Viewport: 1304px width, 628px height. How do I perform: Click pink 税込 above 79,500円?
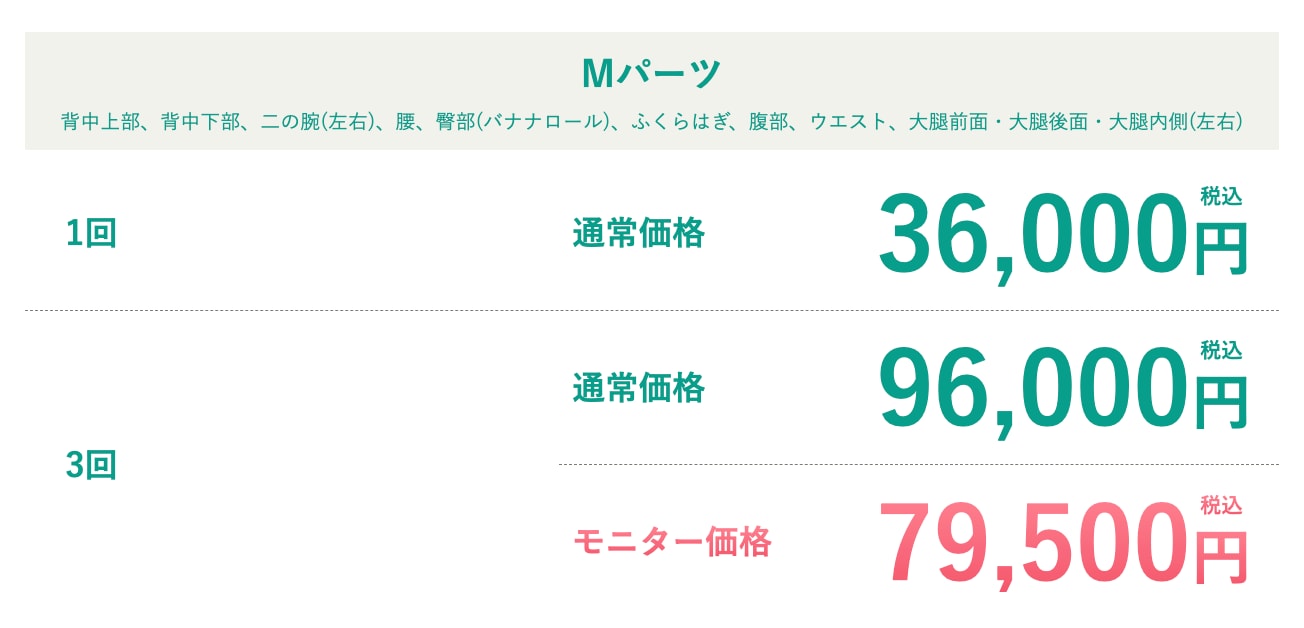(1221, 505)
